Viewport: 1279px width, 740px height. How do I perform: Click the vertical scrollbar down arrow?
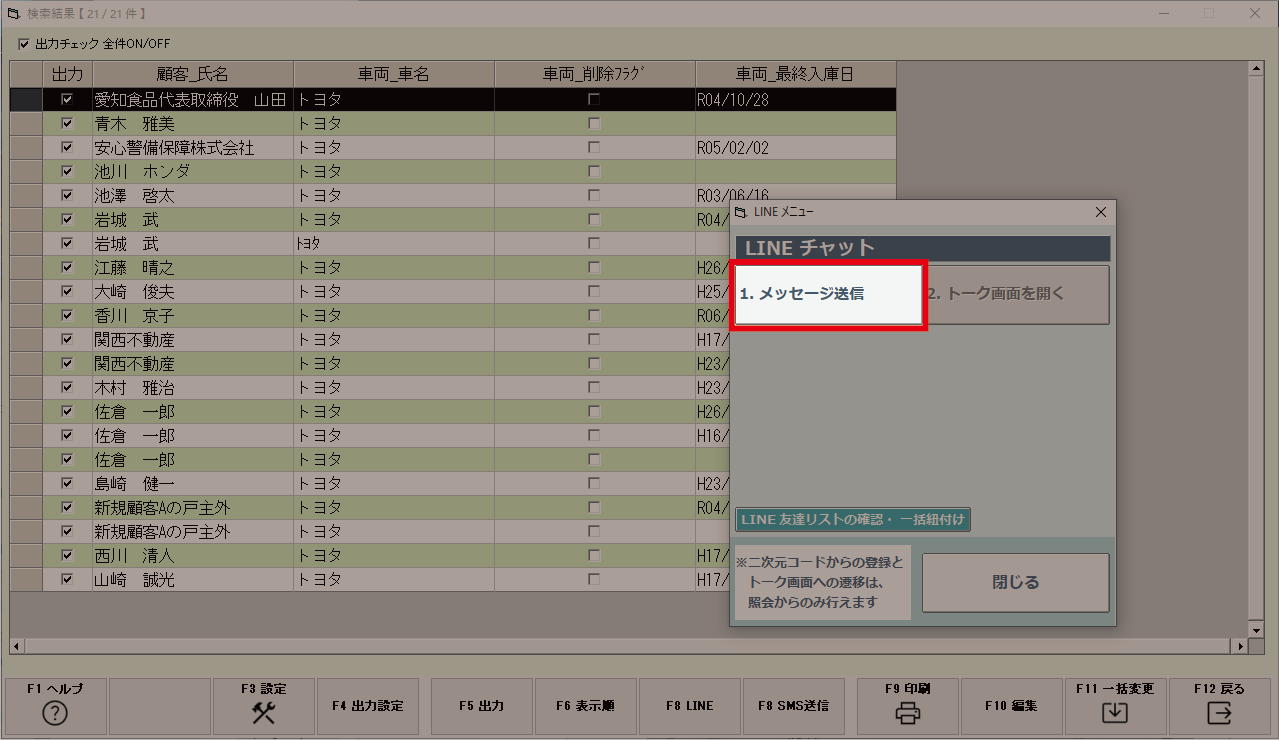(x=1257, y=630)
